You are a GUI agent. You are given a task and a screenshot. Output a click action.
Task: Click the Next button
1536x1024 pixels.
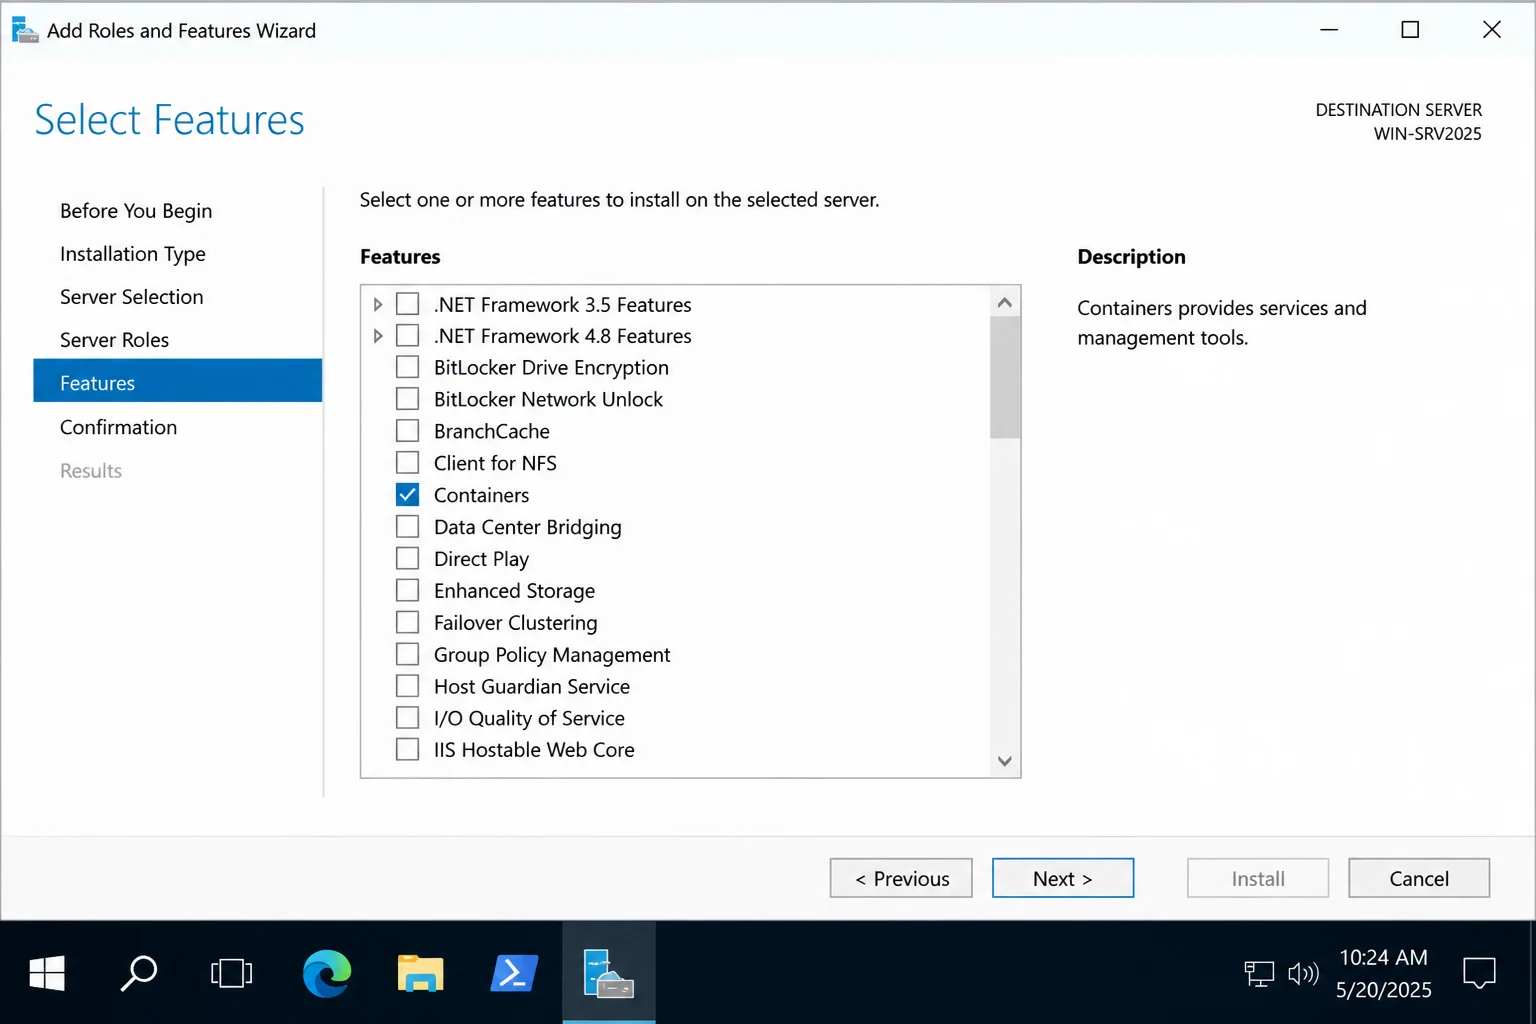[1063, 878]
